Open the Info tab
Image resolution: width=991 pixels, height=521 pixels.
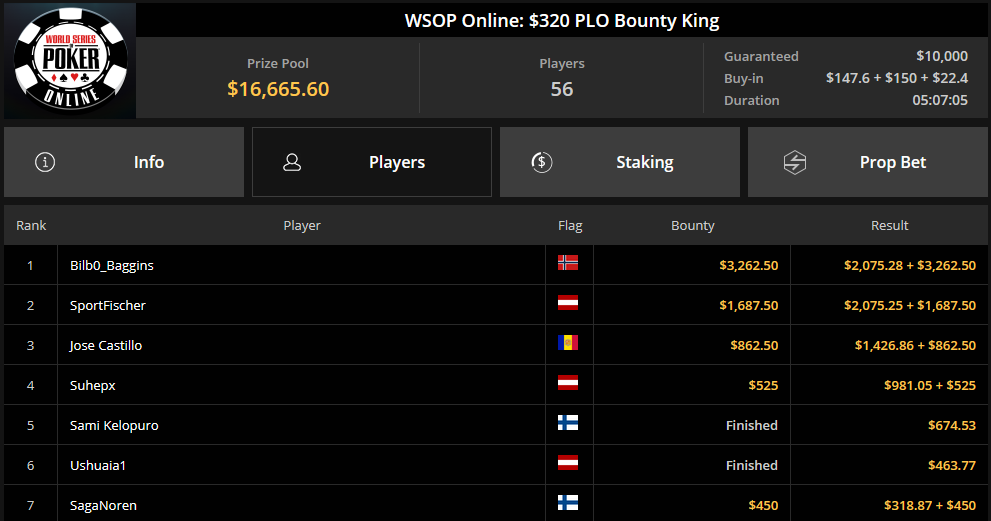(124, 162)
